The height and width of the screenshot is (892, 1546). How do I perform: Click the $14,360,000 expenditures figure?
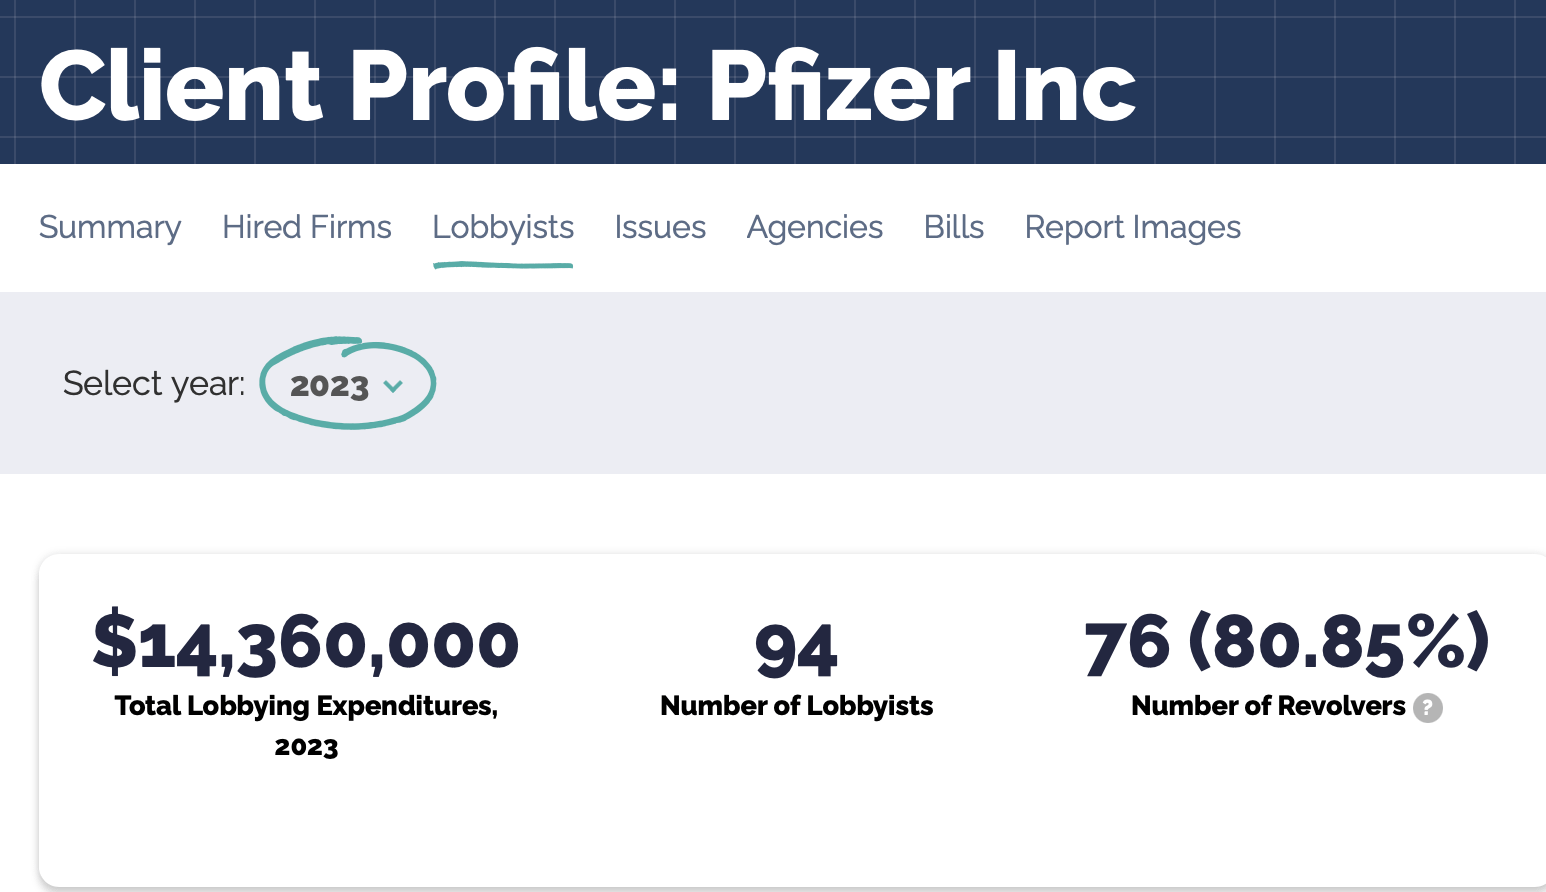306,643
